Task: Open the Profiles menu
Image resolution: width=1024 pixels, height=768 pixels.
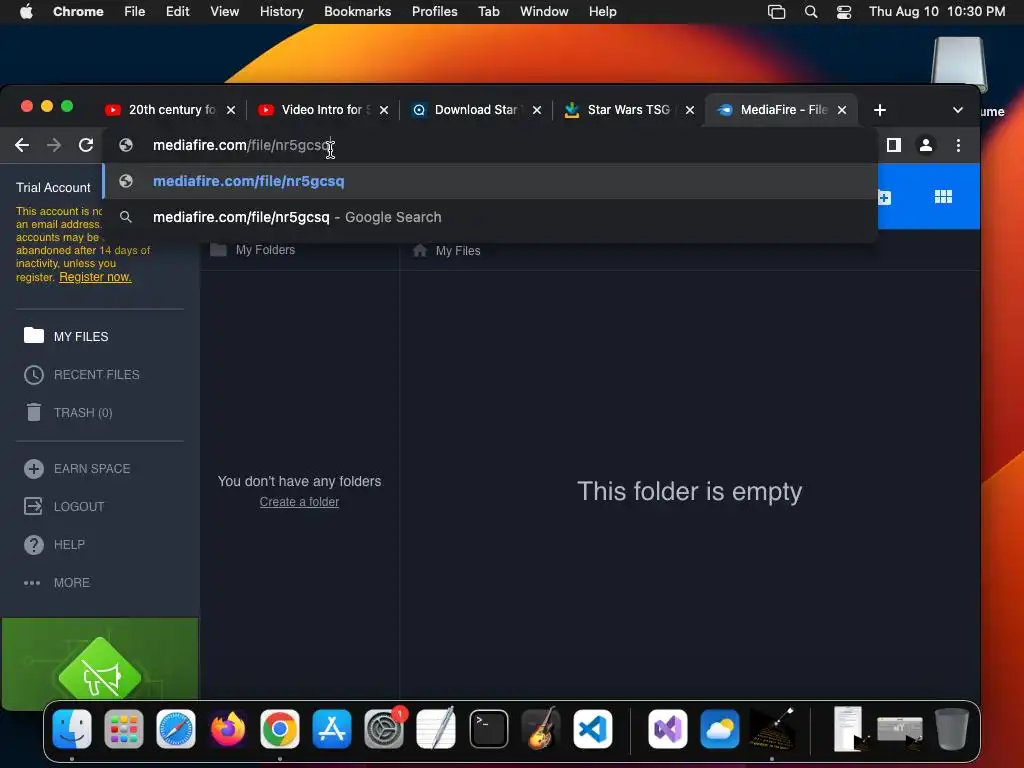Action: coord(434,11)
